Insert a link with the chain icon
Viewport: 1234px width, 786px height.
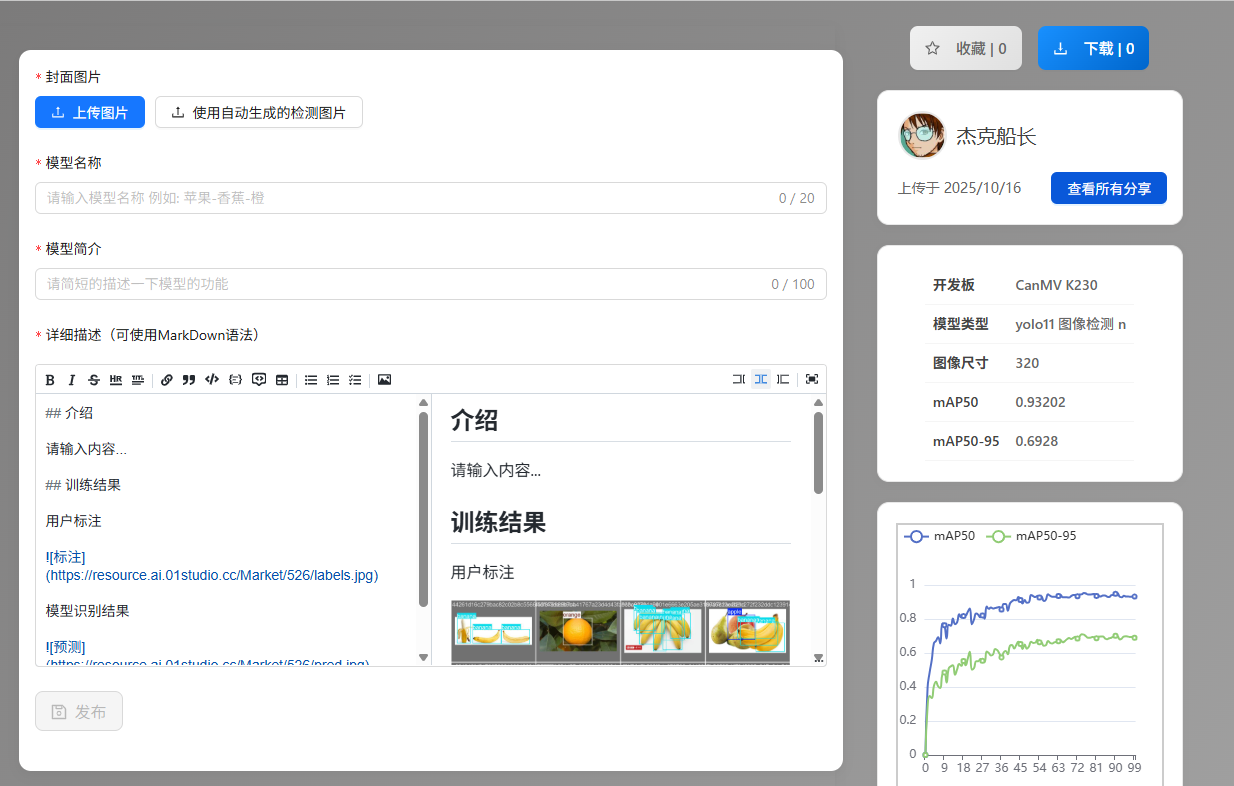point(167,380)
